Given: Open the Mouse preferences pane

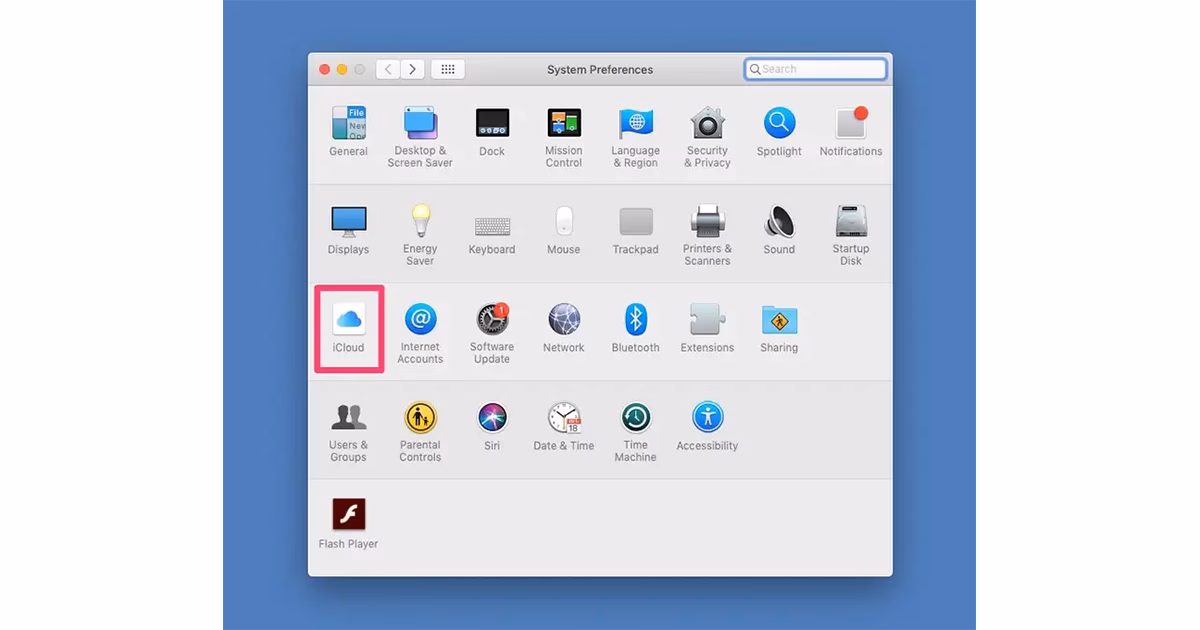Looking at the screenshot, I should [x=564, y=230].
